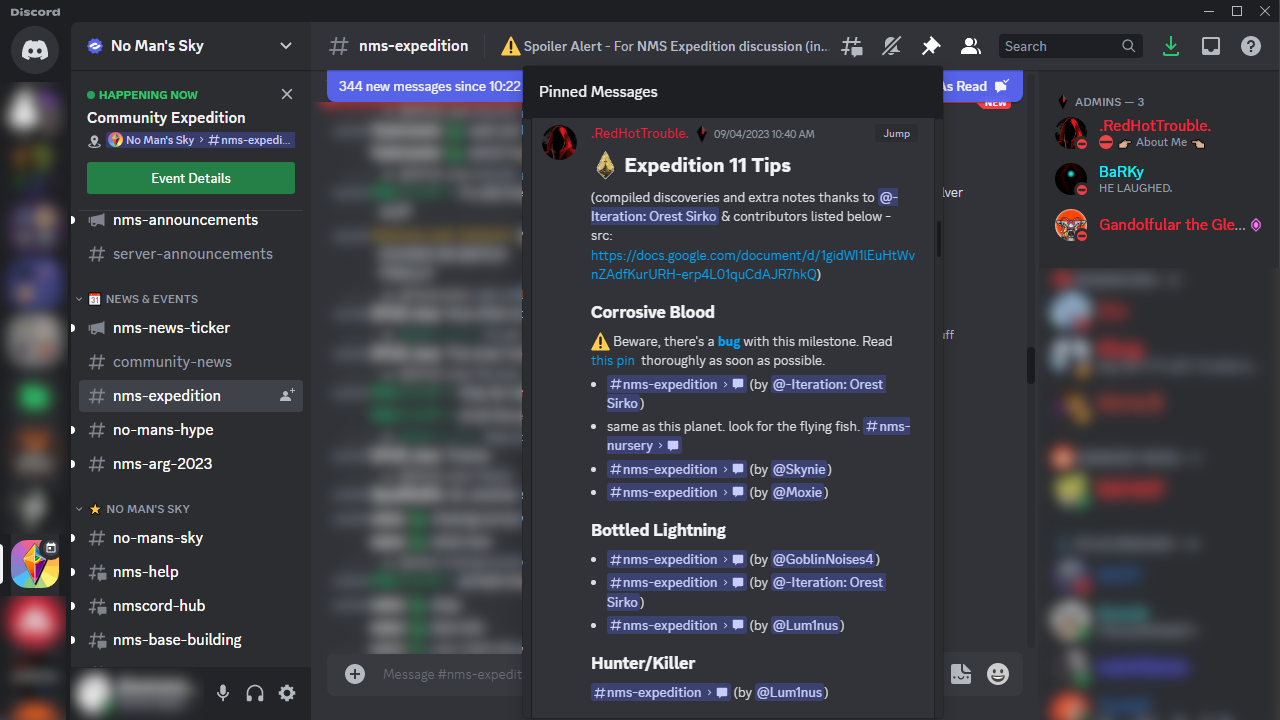Open #nms-expedition link beside @Skynie
Viewport: 1280px width, 720px height.
click(x=676, y=469)
